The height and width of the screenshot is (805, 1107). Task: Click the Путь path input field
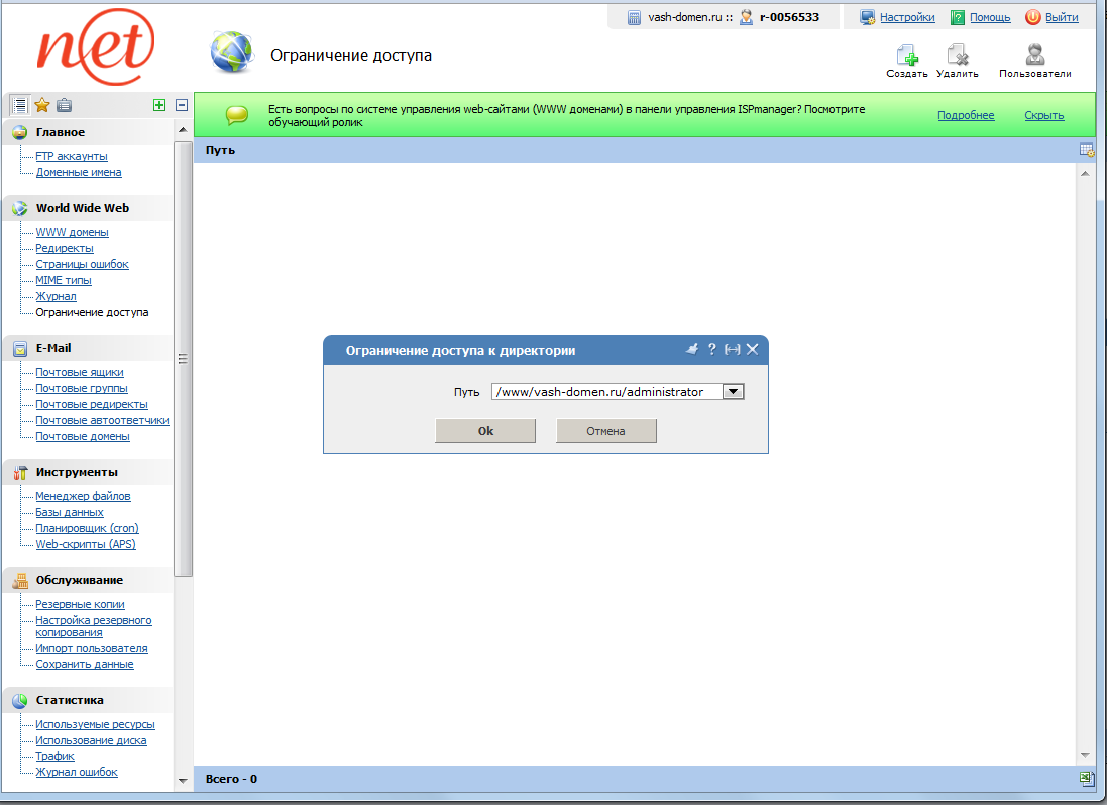(606, 392)
